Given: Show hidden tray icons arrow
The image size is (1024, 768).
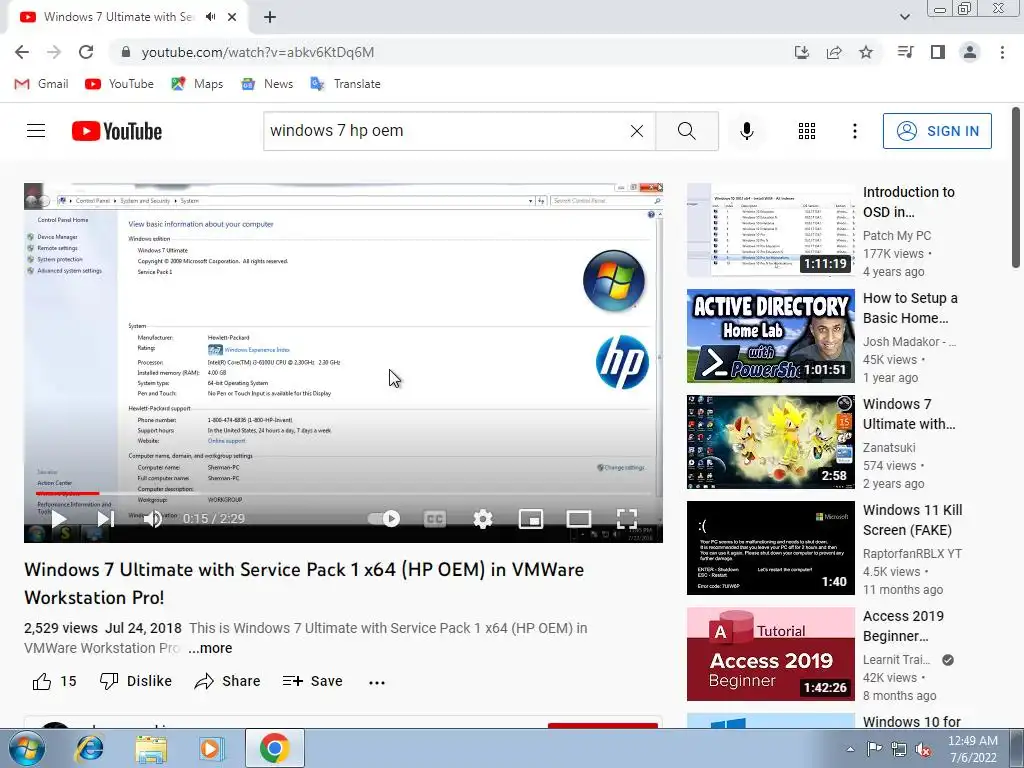Looking at the screenshot, I should click(850, 749).
